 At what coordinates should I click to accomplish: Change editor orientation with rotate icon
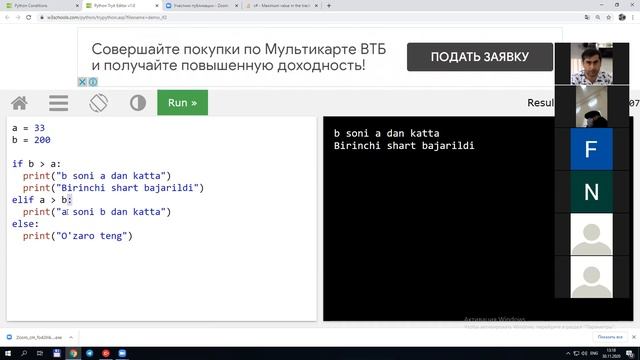(98, 103)
